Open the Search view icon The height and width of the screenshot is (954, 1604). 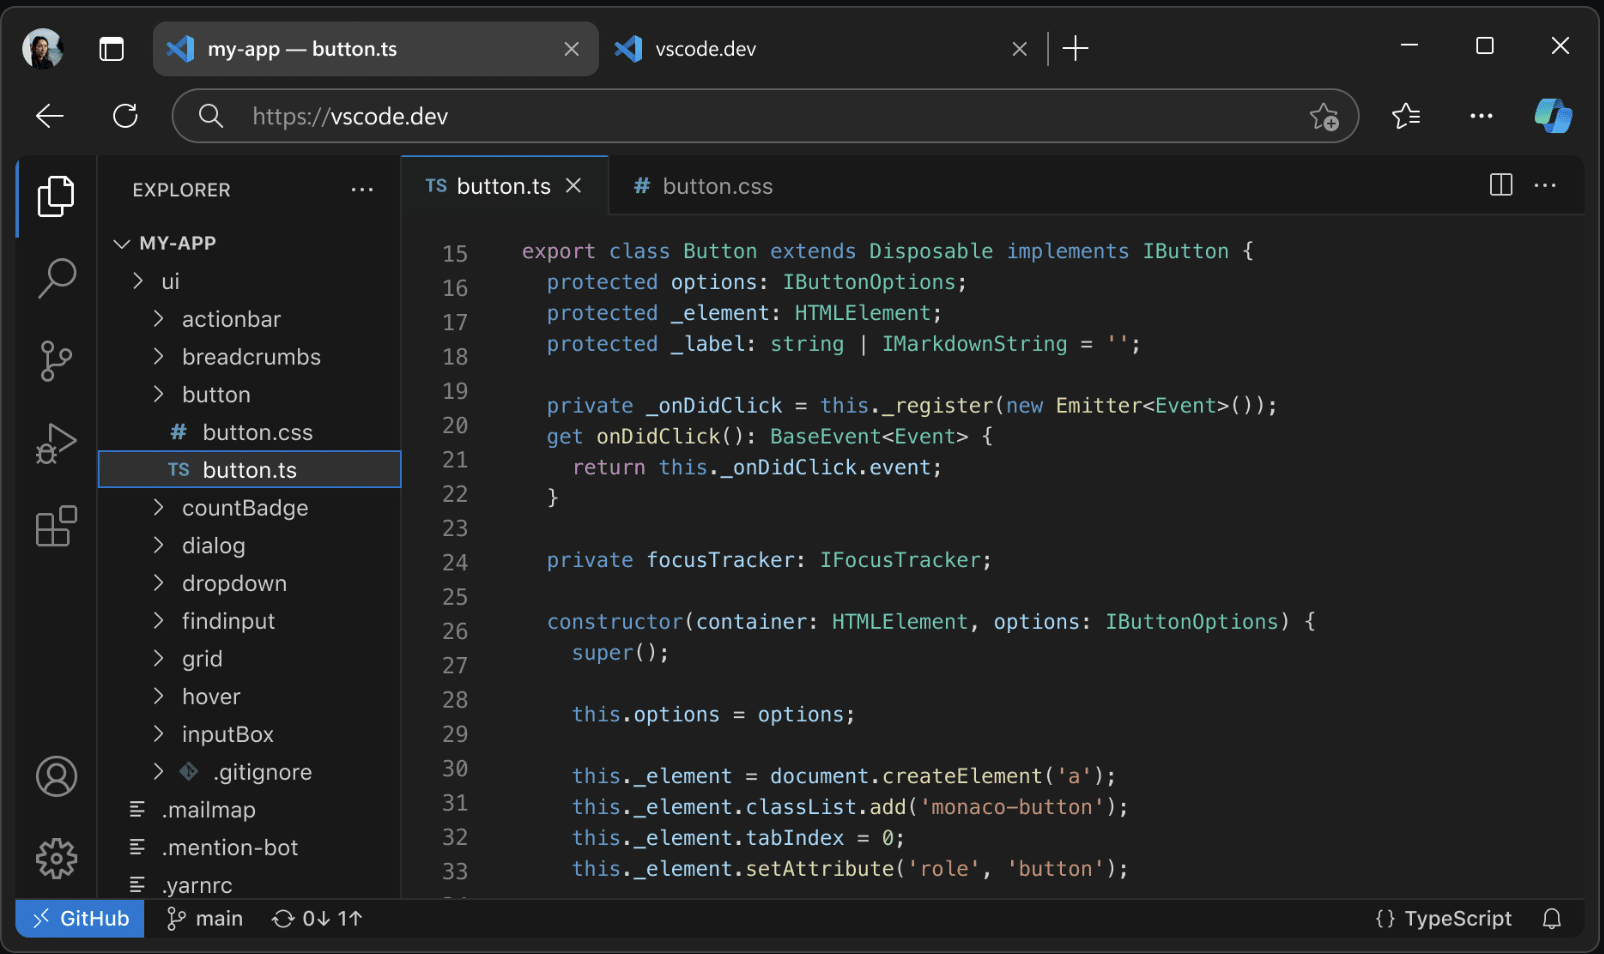pos(56,278)
